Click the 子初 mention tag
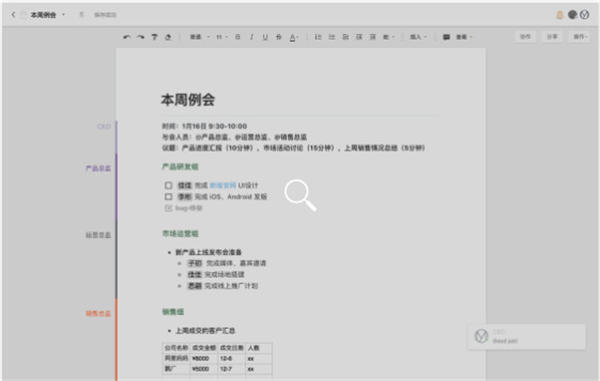The image size is (600, 381). click(x=194, y=263)
